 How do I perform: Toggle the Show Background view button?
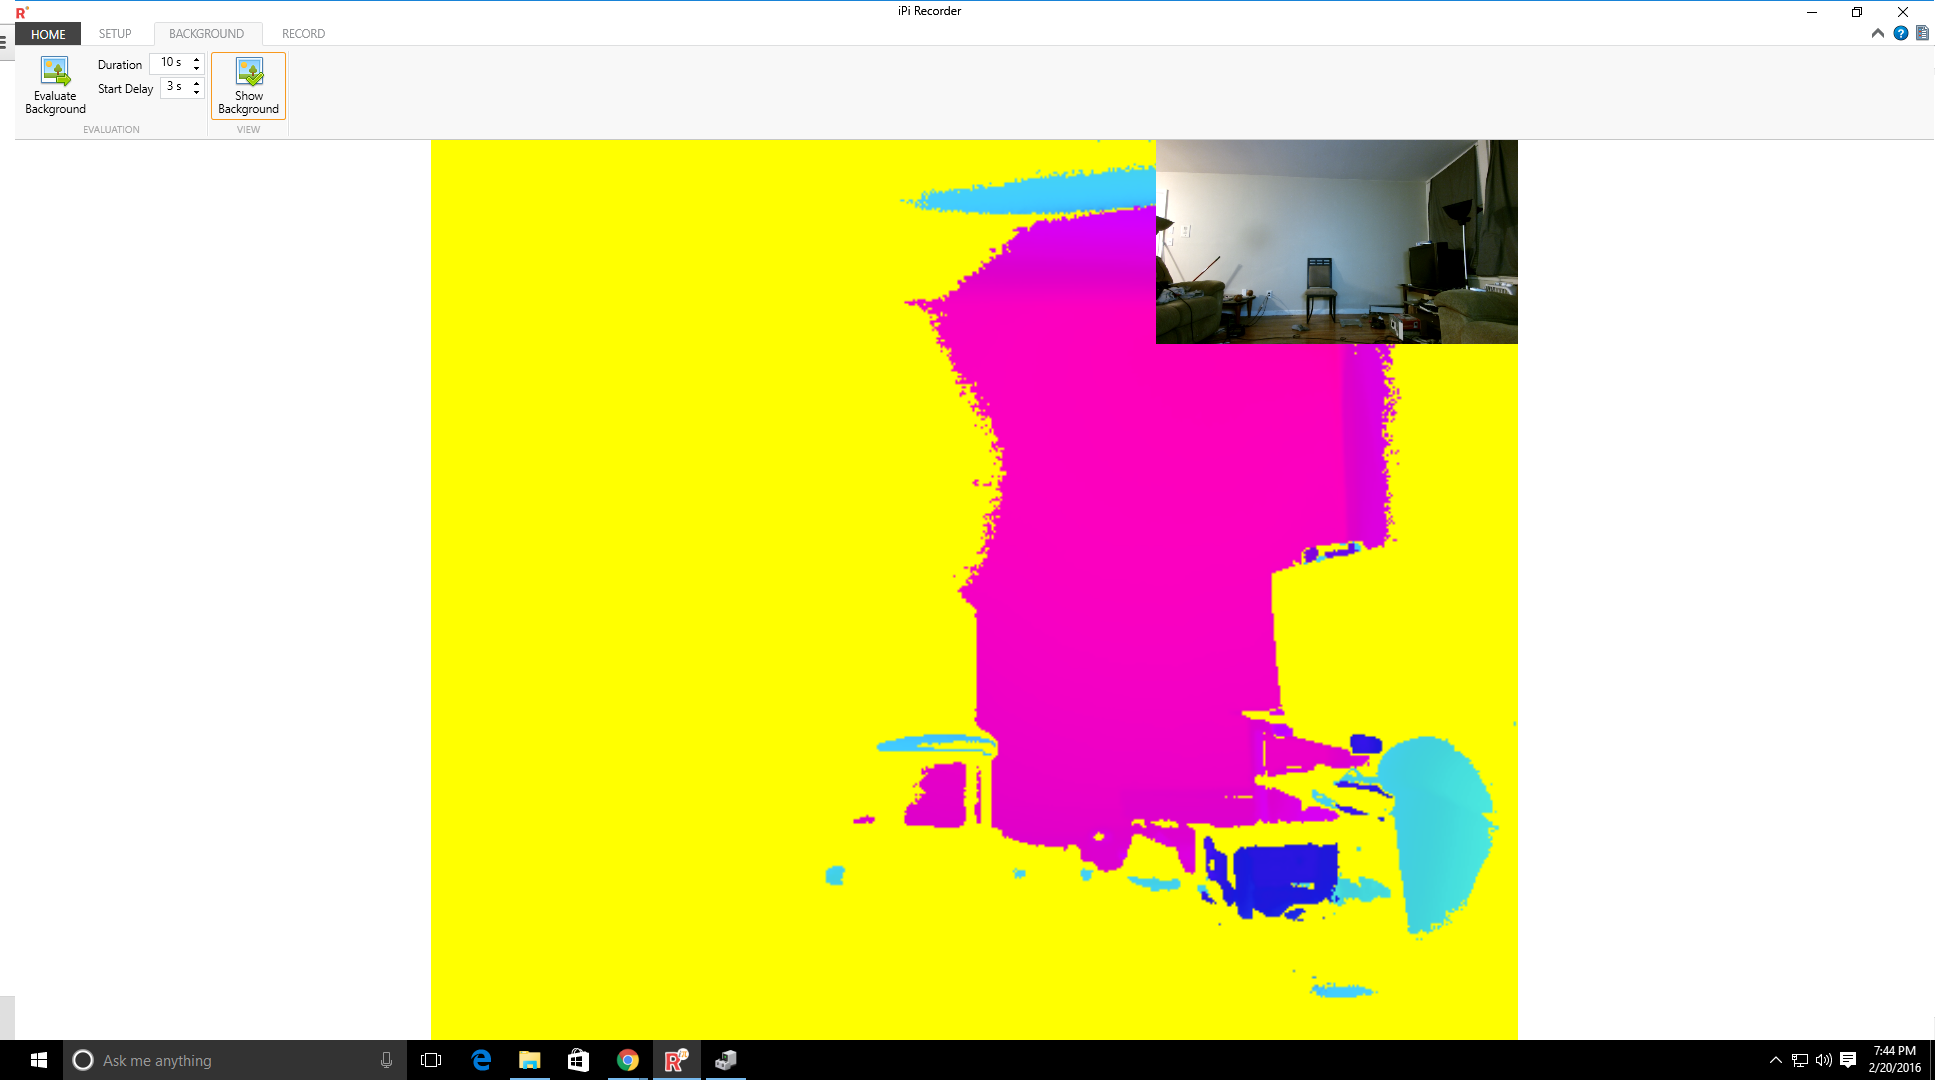click(248, 86)
